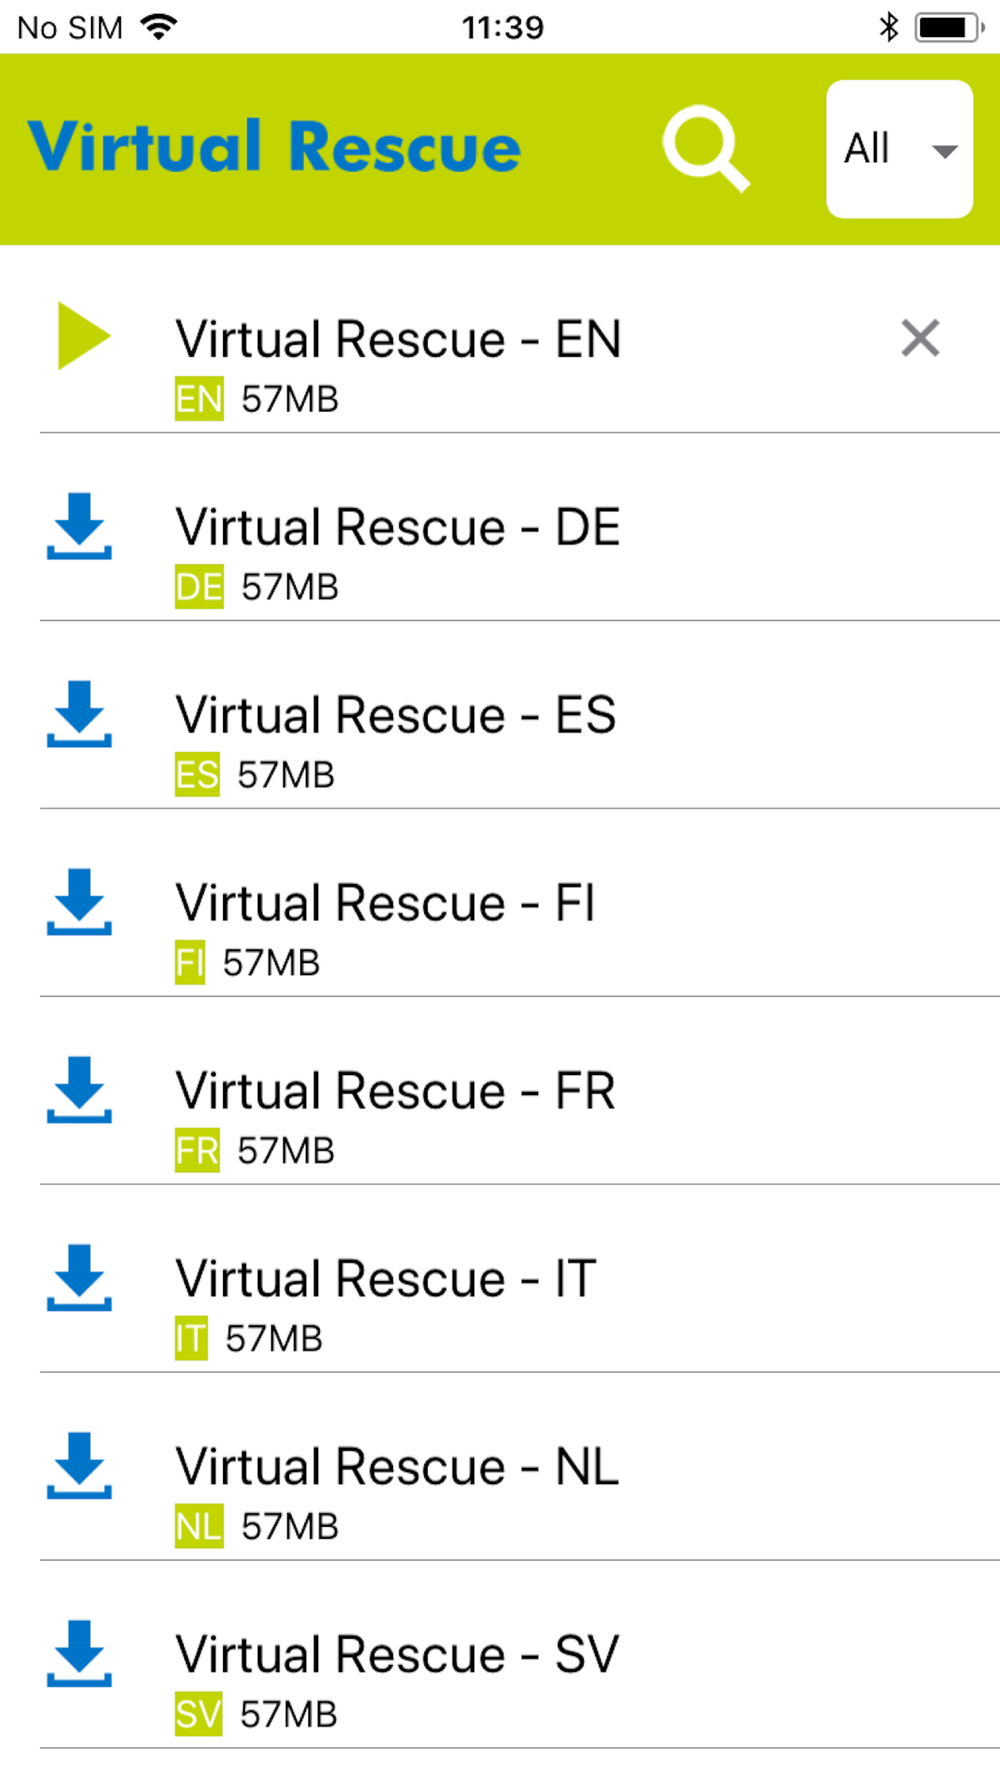Open the All language filter dropdown
The height and width of the screenshot is (1778, 1000).
click(x=898, y=149)
